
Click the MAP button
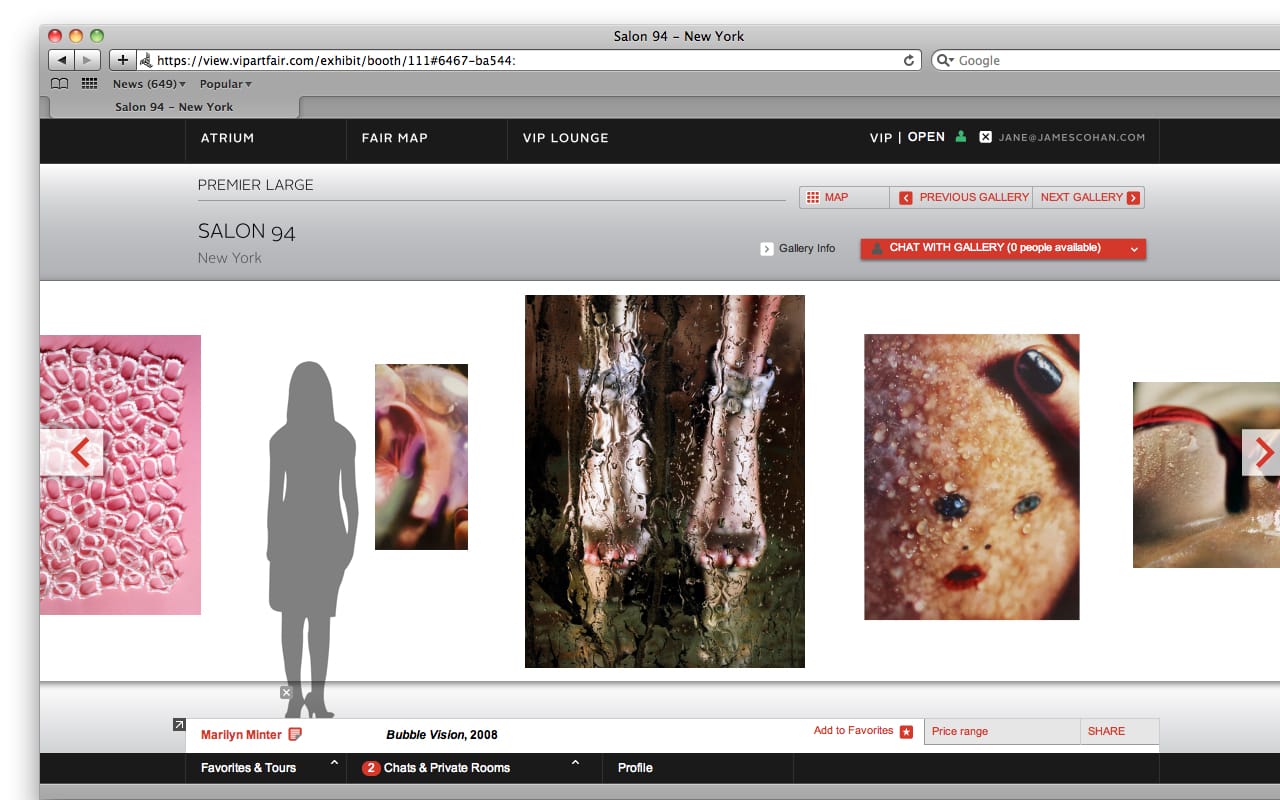tap(844, 198)
